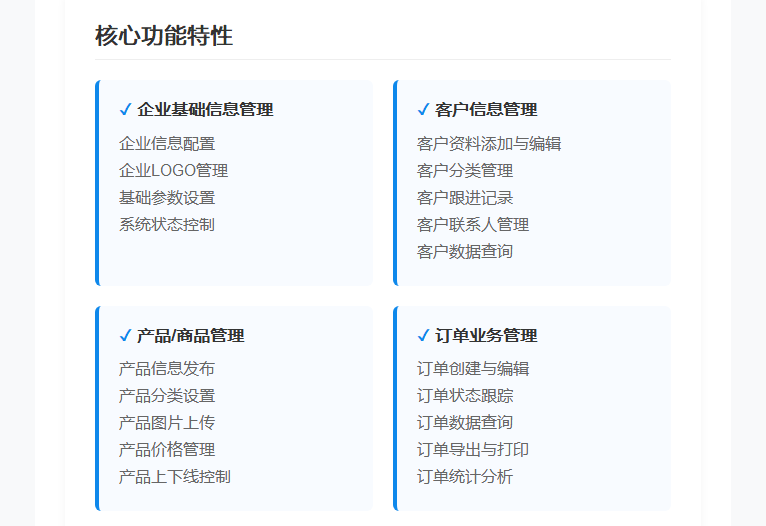
Task: Click the 客户信息管理 card title
Action: (486, 109)
